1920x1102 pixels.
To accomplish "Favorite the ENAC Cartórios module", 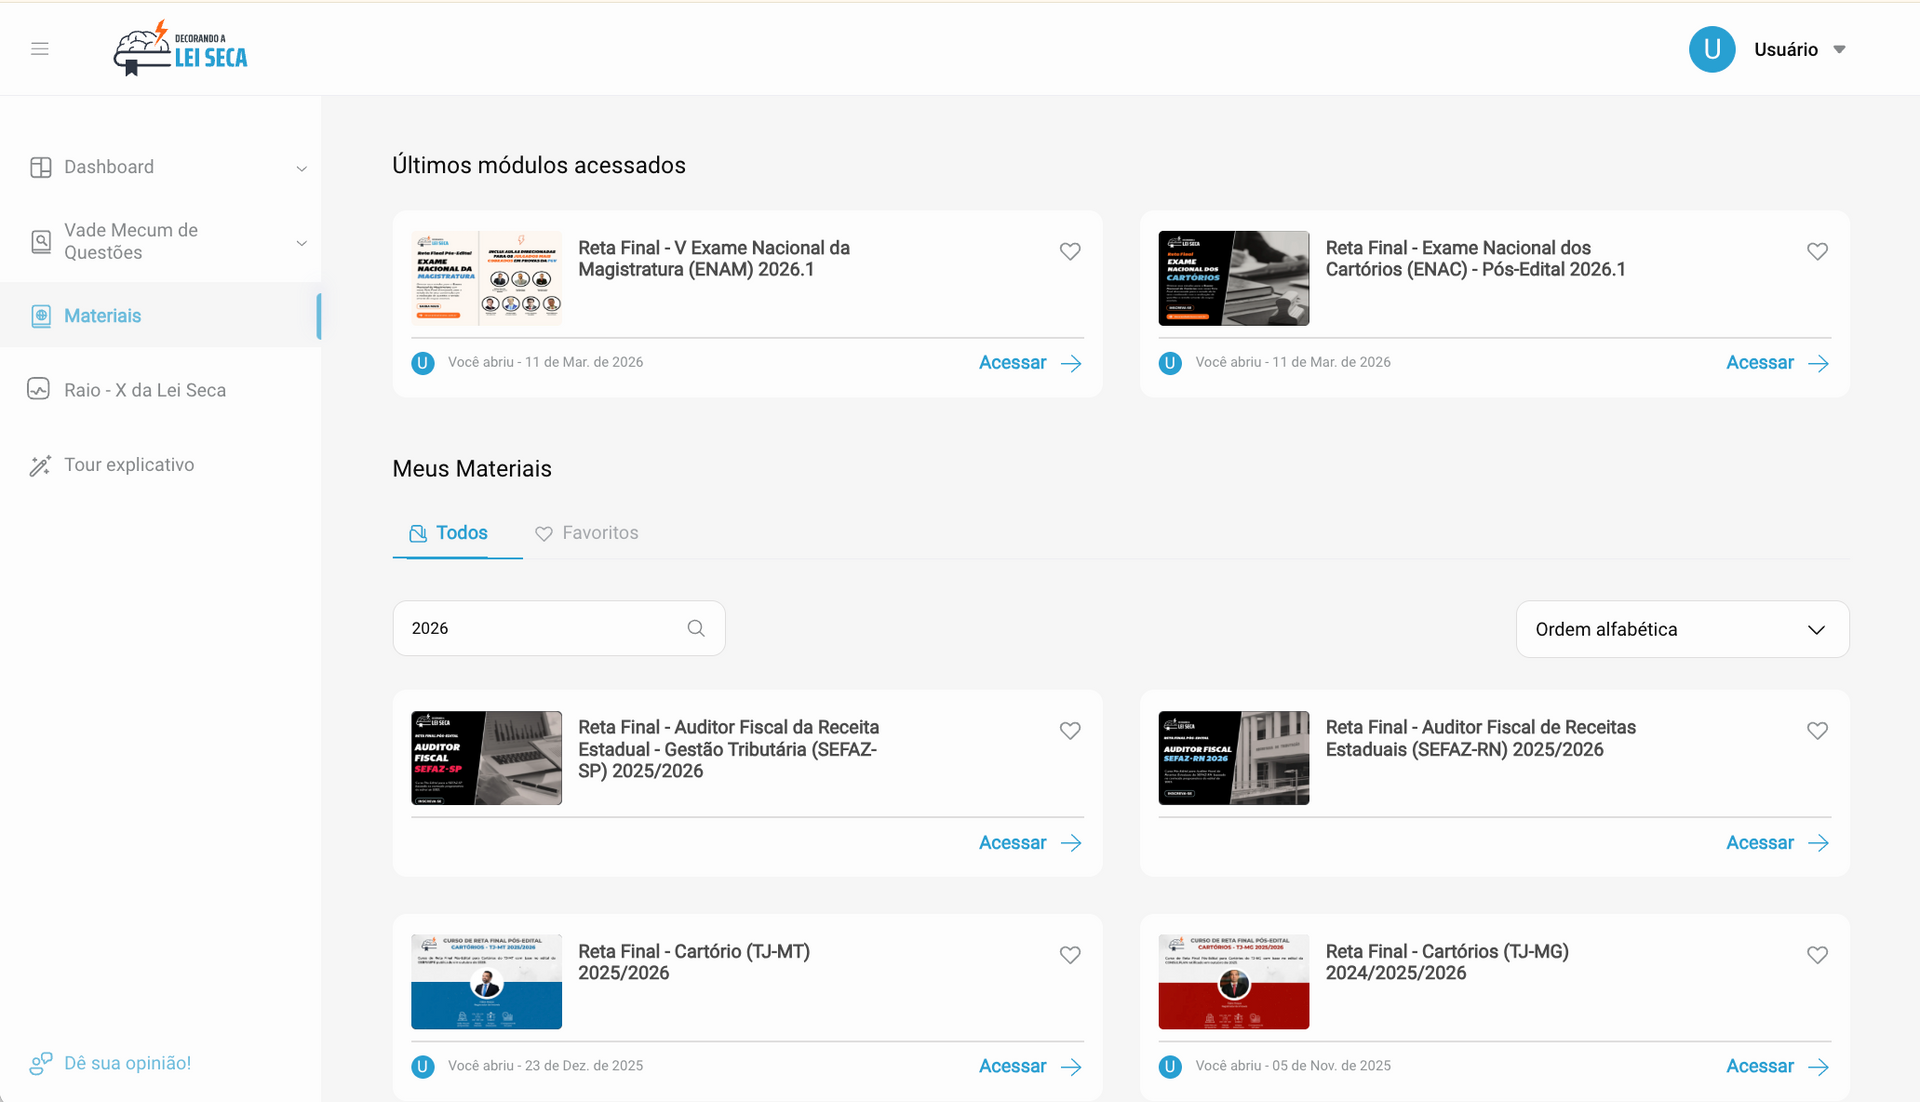I will 1817,252.
